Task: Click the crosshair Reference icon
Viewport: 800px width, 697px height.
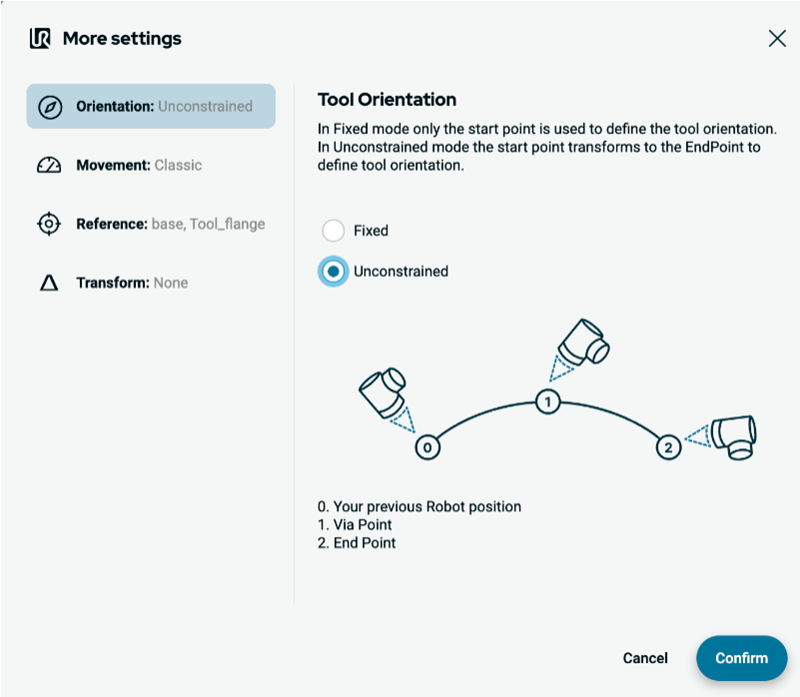Action: (x=49, y=224)
